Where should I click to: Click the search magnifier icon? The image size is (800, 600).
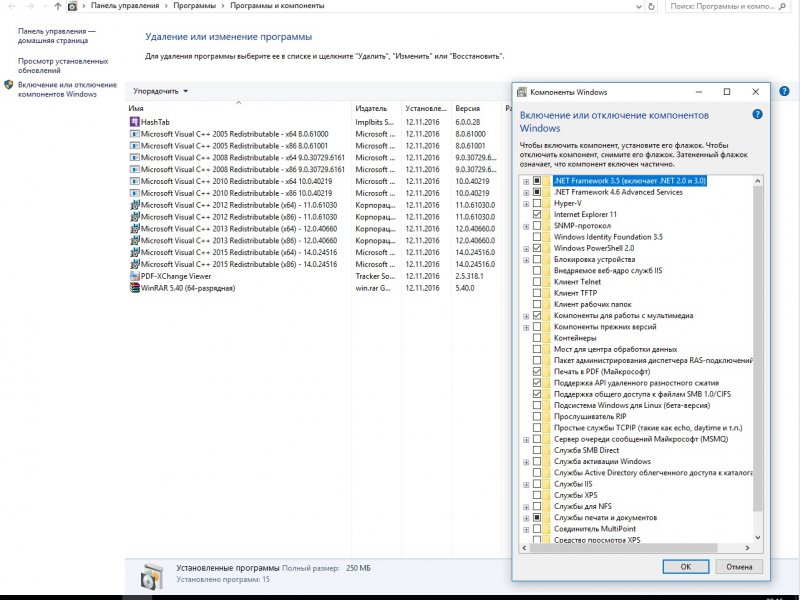[783, 6]
